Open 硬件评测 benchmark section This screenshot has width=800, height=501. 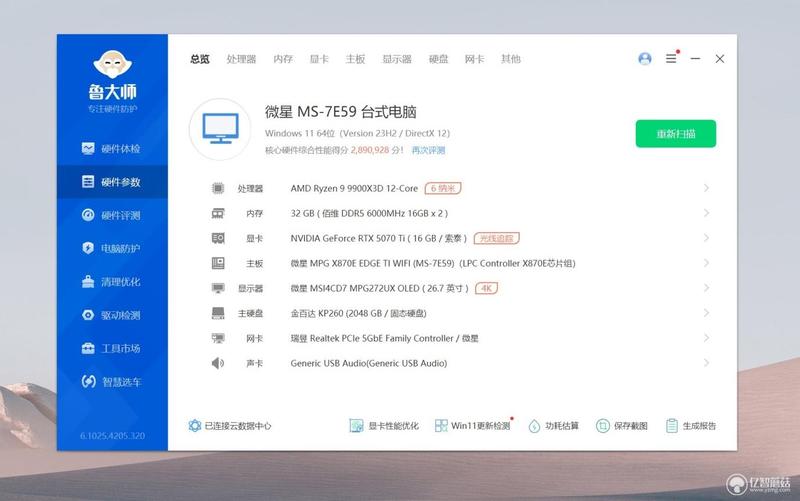tap(112, 215)
